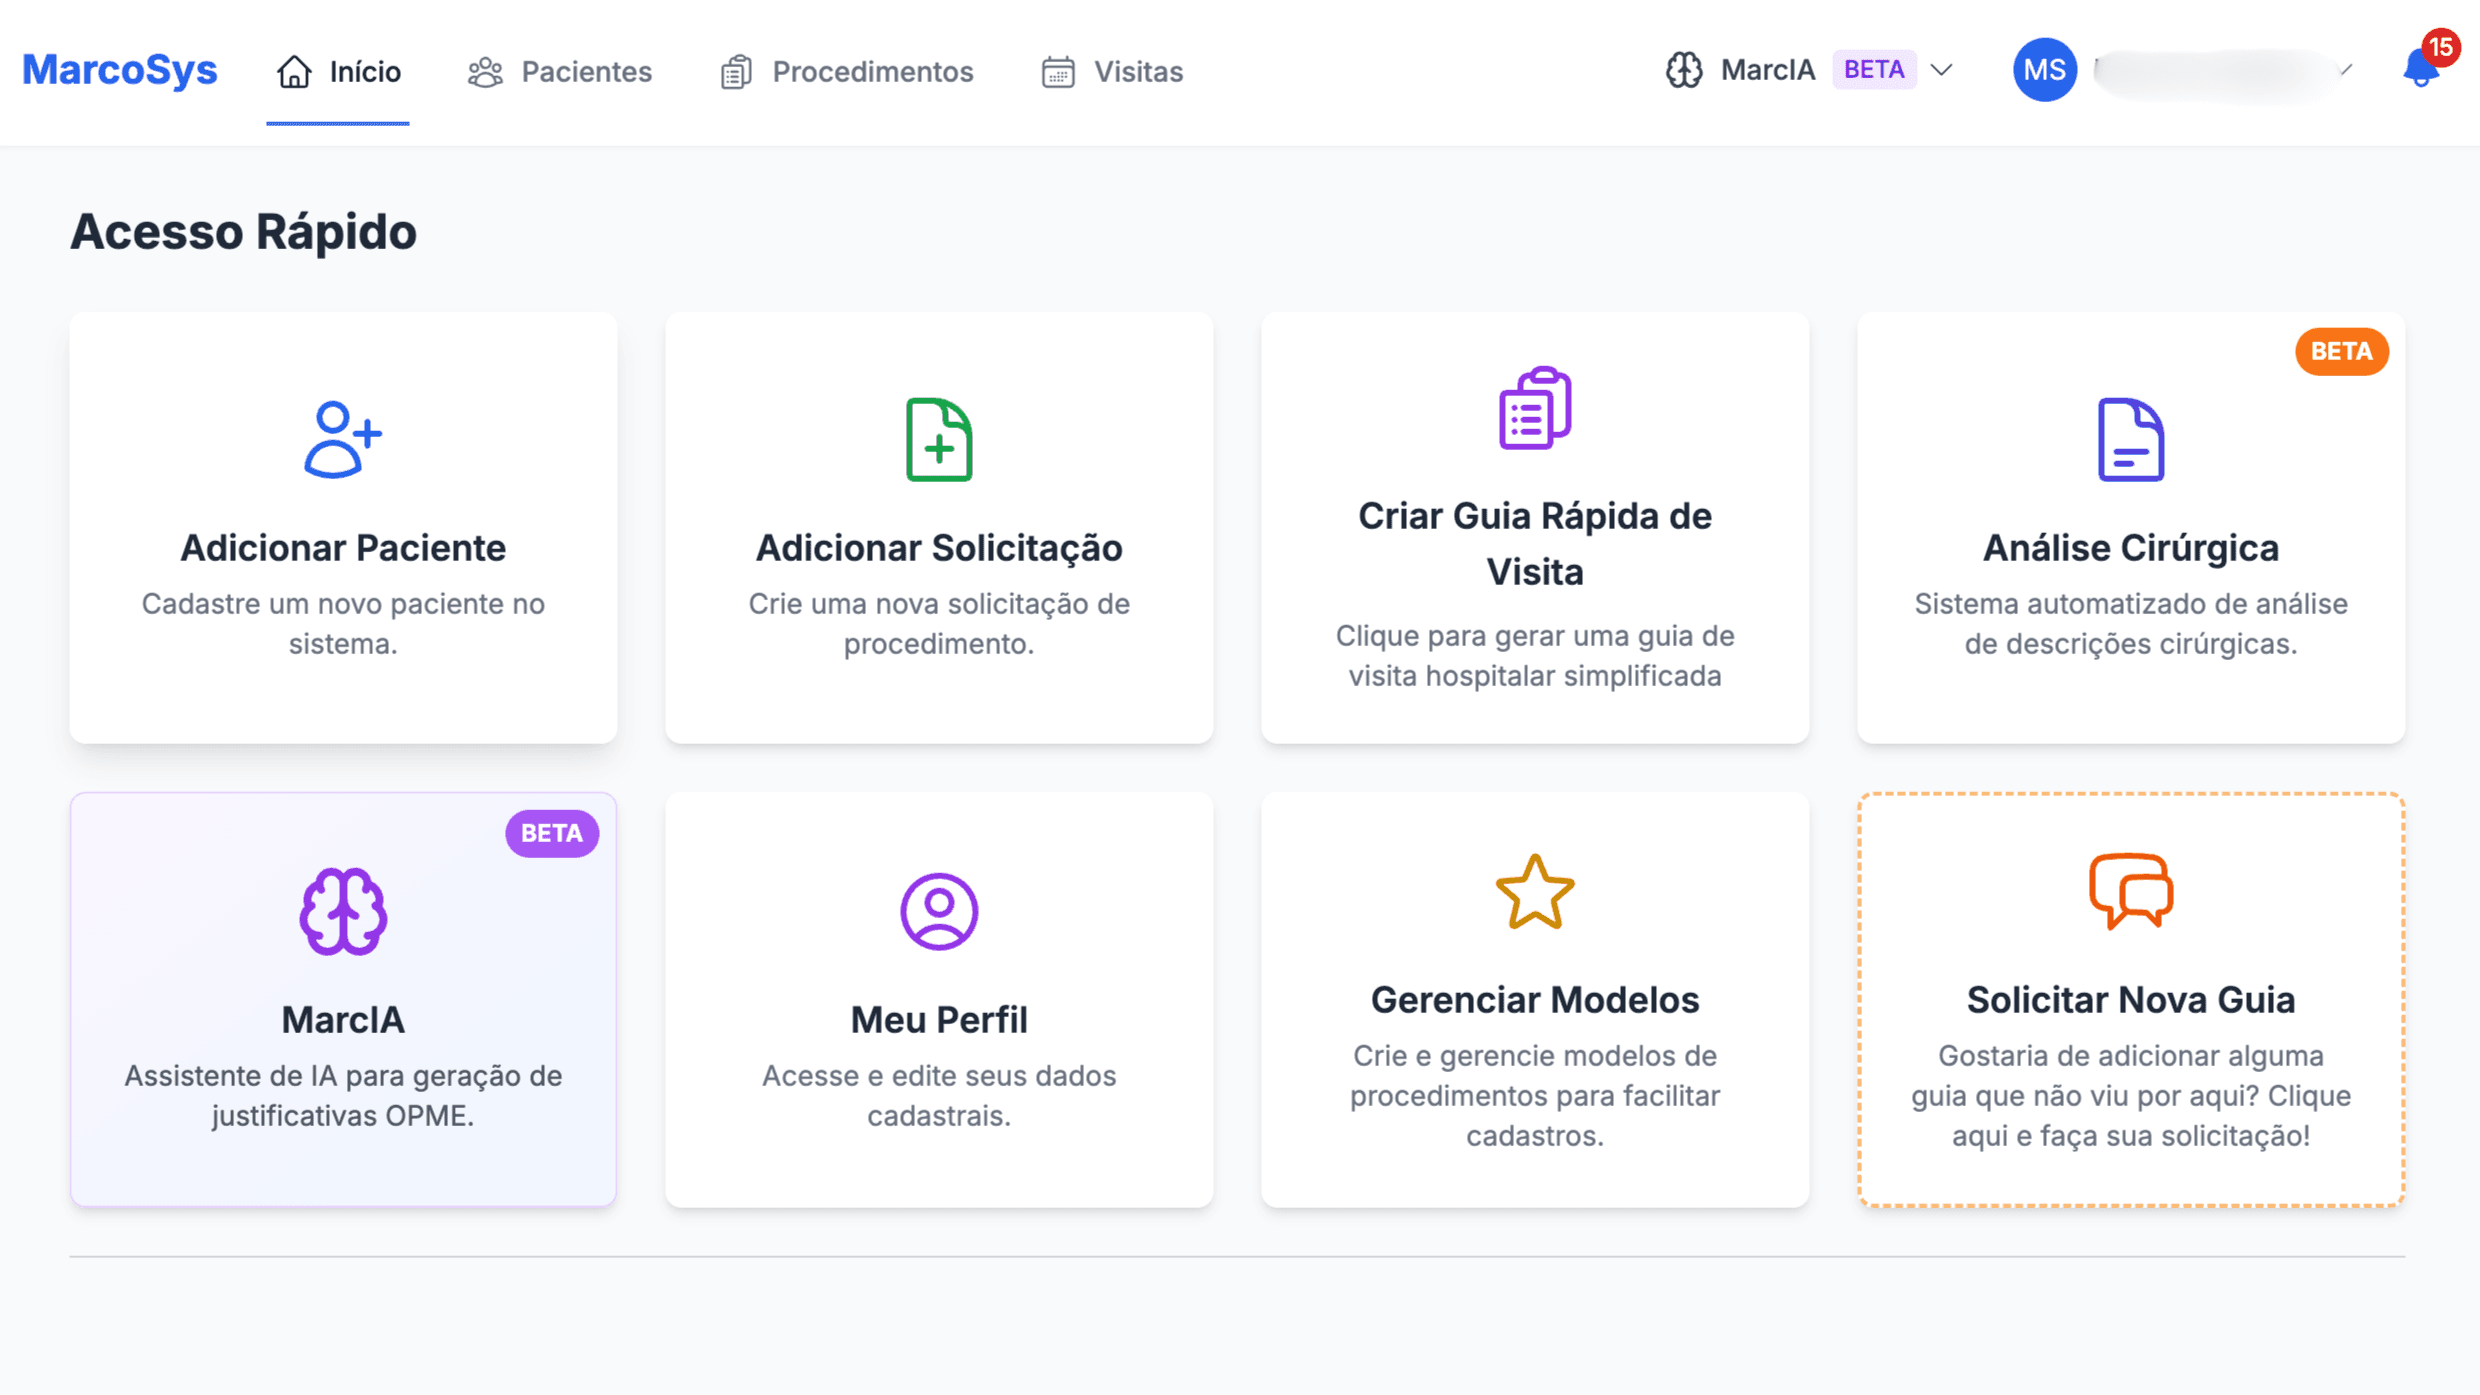Click the Análise Cirúrgica document icon
Screen dimensions: 2480x1395
[x=2130, y=440]
